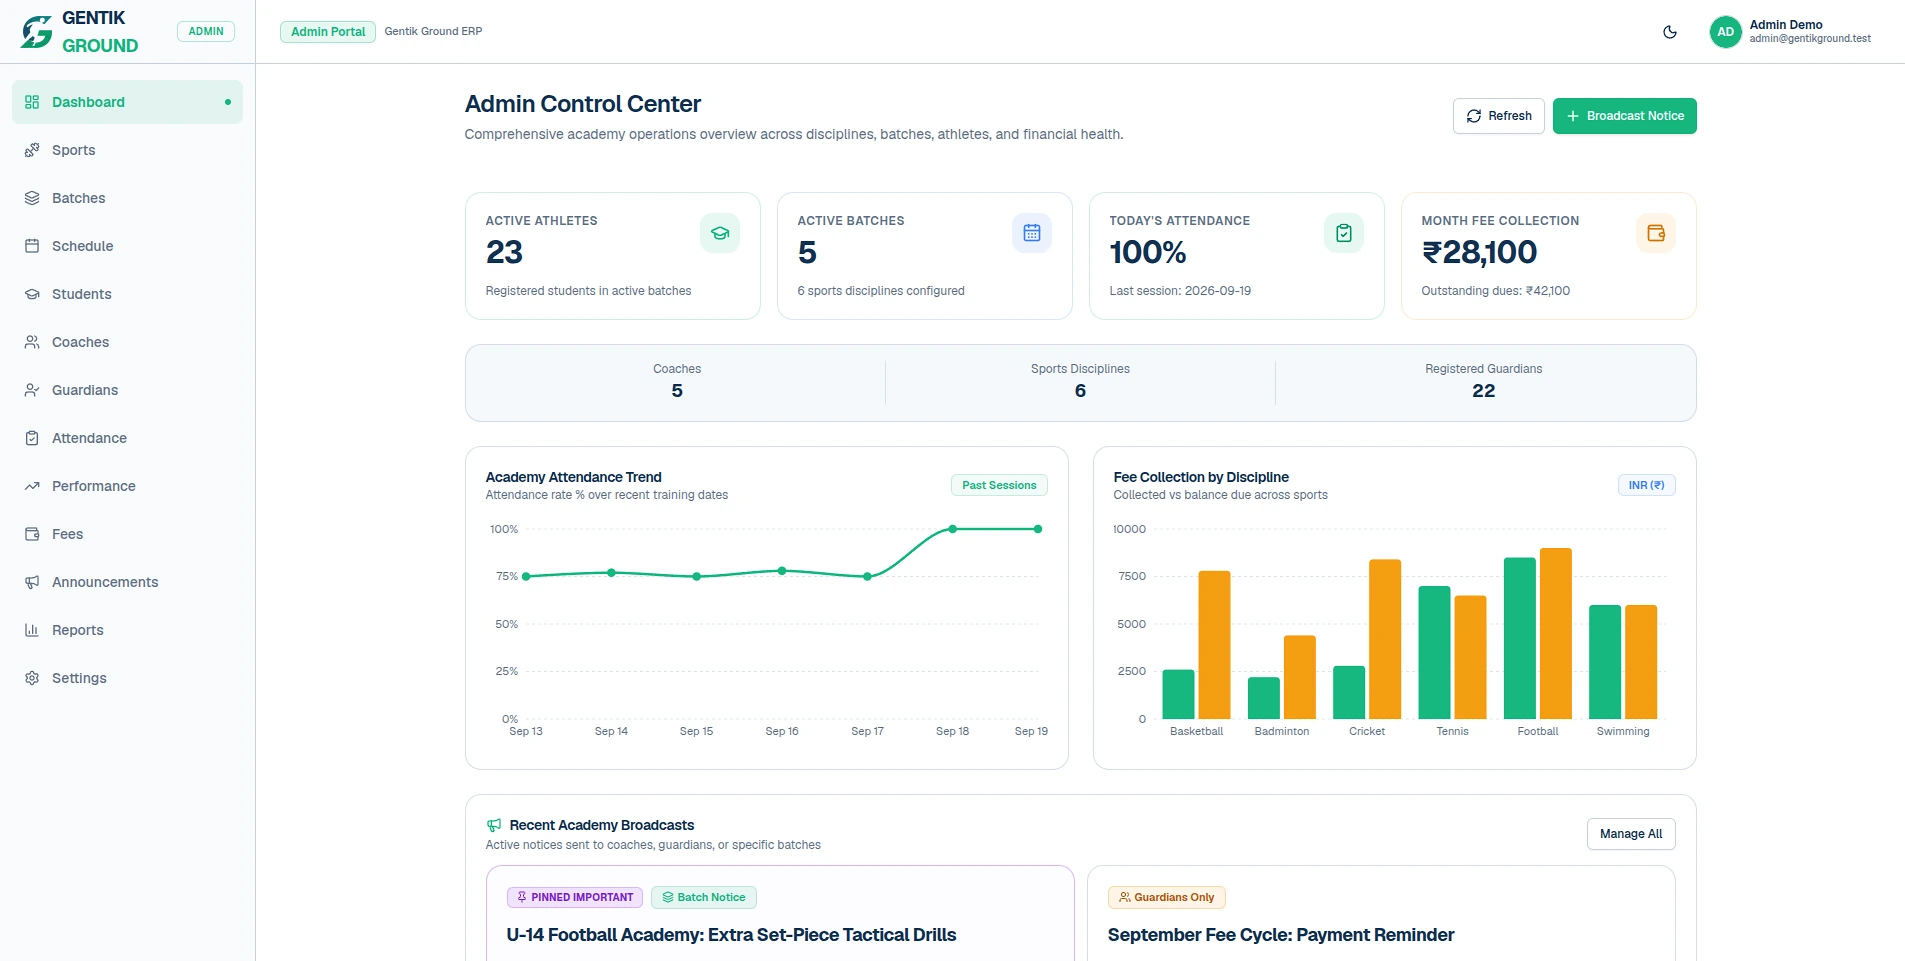Click the Outstanding dues ₹42,100 text
The height and width of the screenshot is (961, 1905).
pyautogui.click(x=1496, y=291)
